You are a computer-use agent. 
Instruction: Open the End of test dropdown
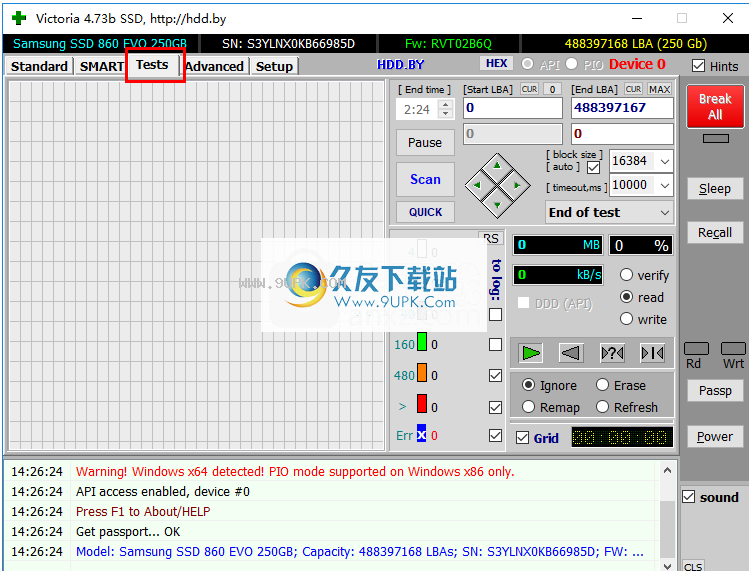coord(610,212)
